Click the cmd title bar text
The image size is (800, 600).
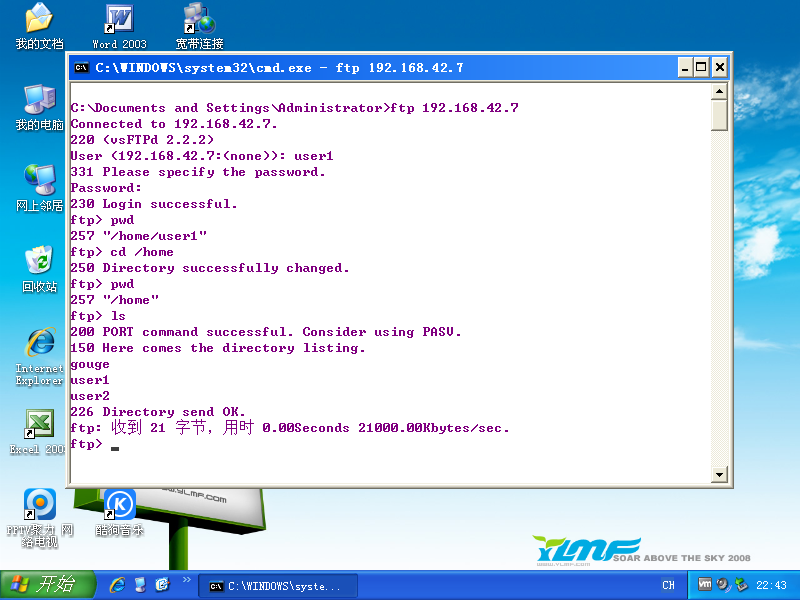point(279,68)
